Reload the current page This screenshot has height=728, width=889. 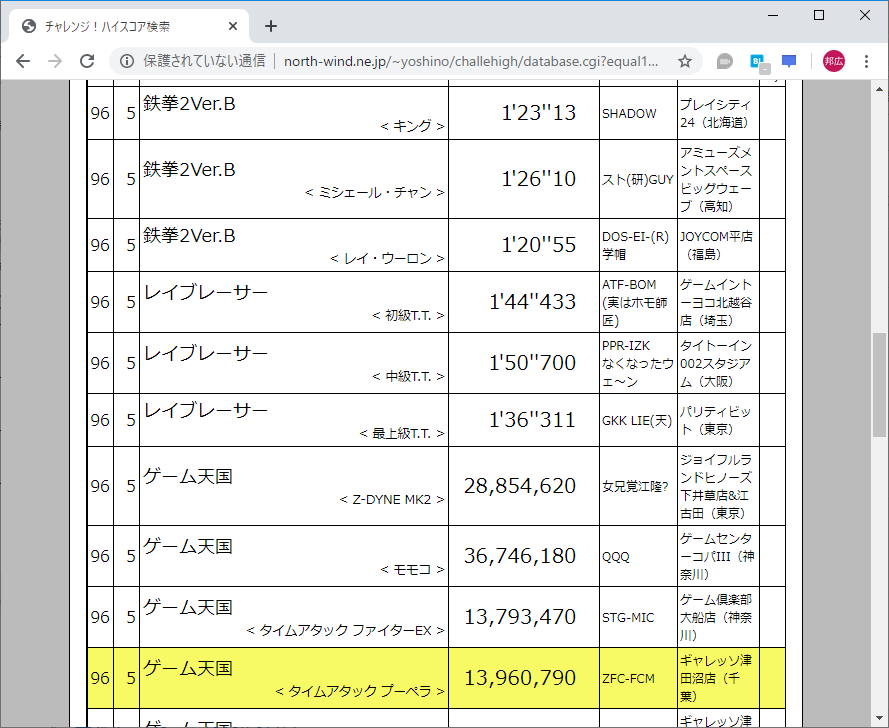(x=87, y=61)
